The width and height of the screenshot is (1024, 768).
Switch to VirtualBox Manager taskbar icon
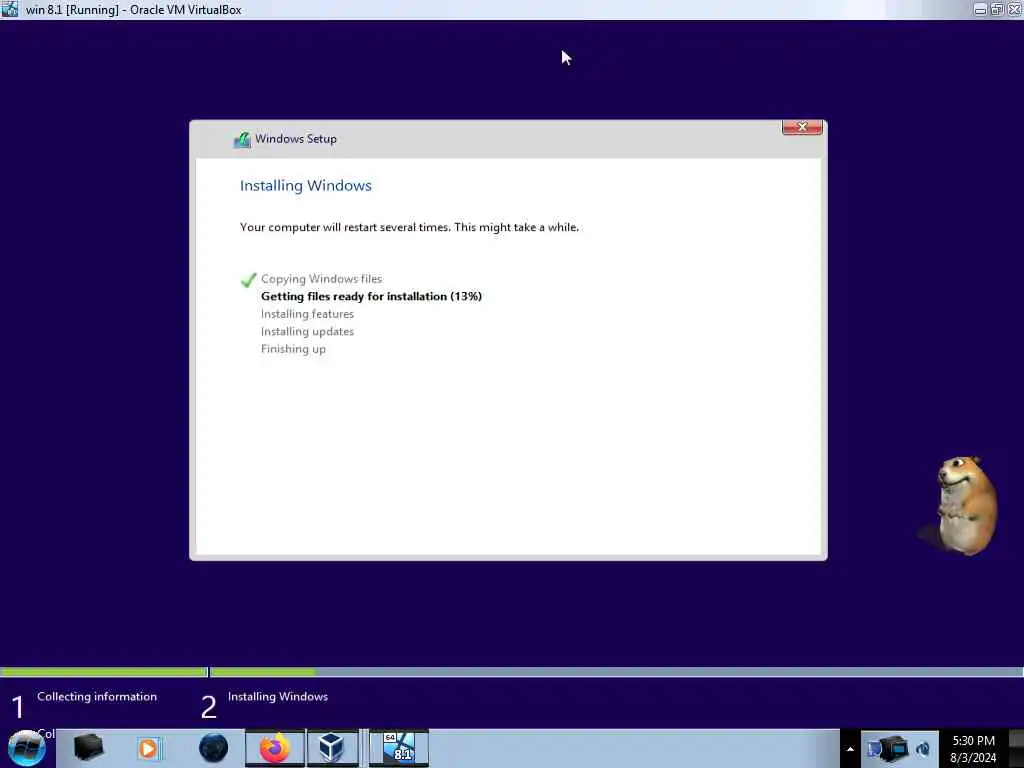point(332,748)
